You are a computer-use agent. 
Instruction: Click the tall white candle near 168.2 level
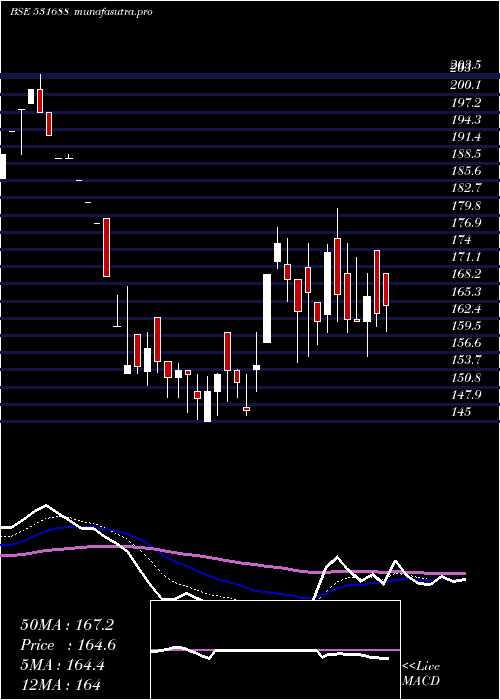(267, 308)
